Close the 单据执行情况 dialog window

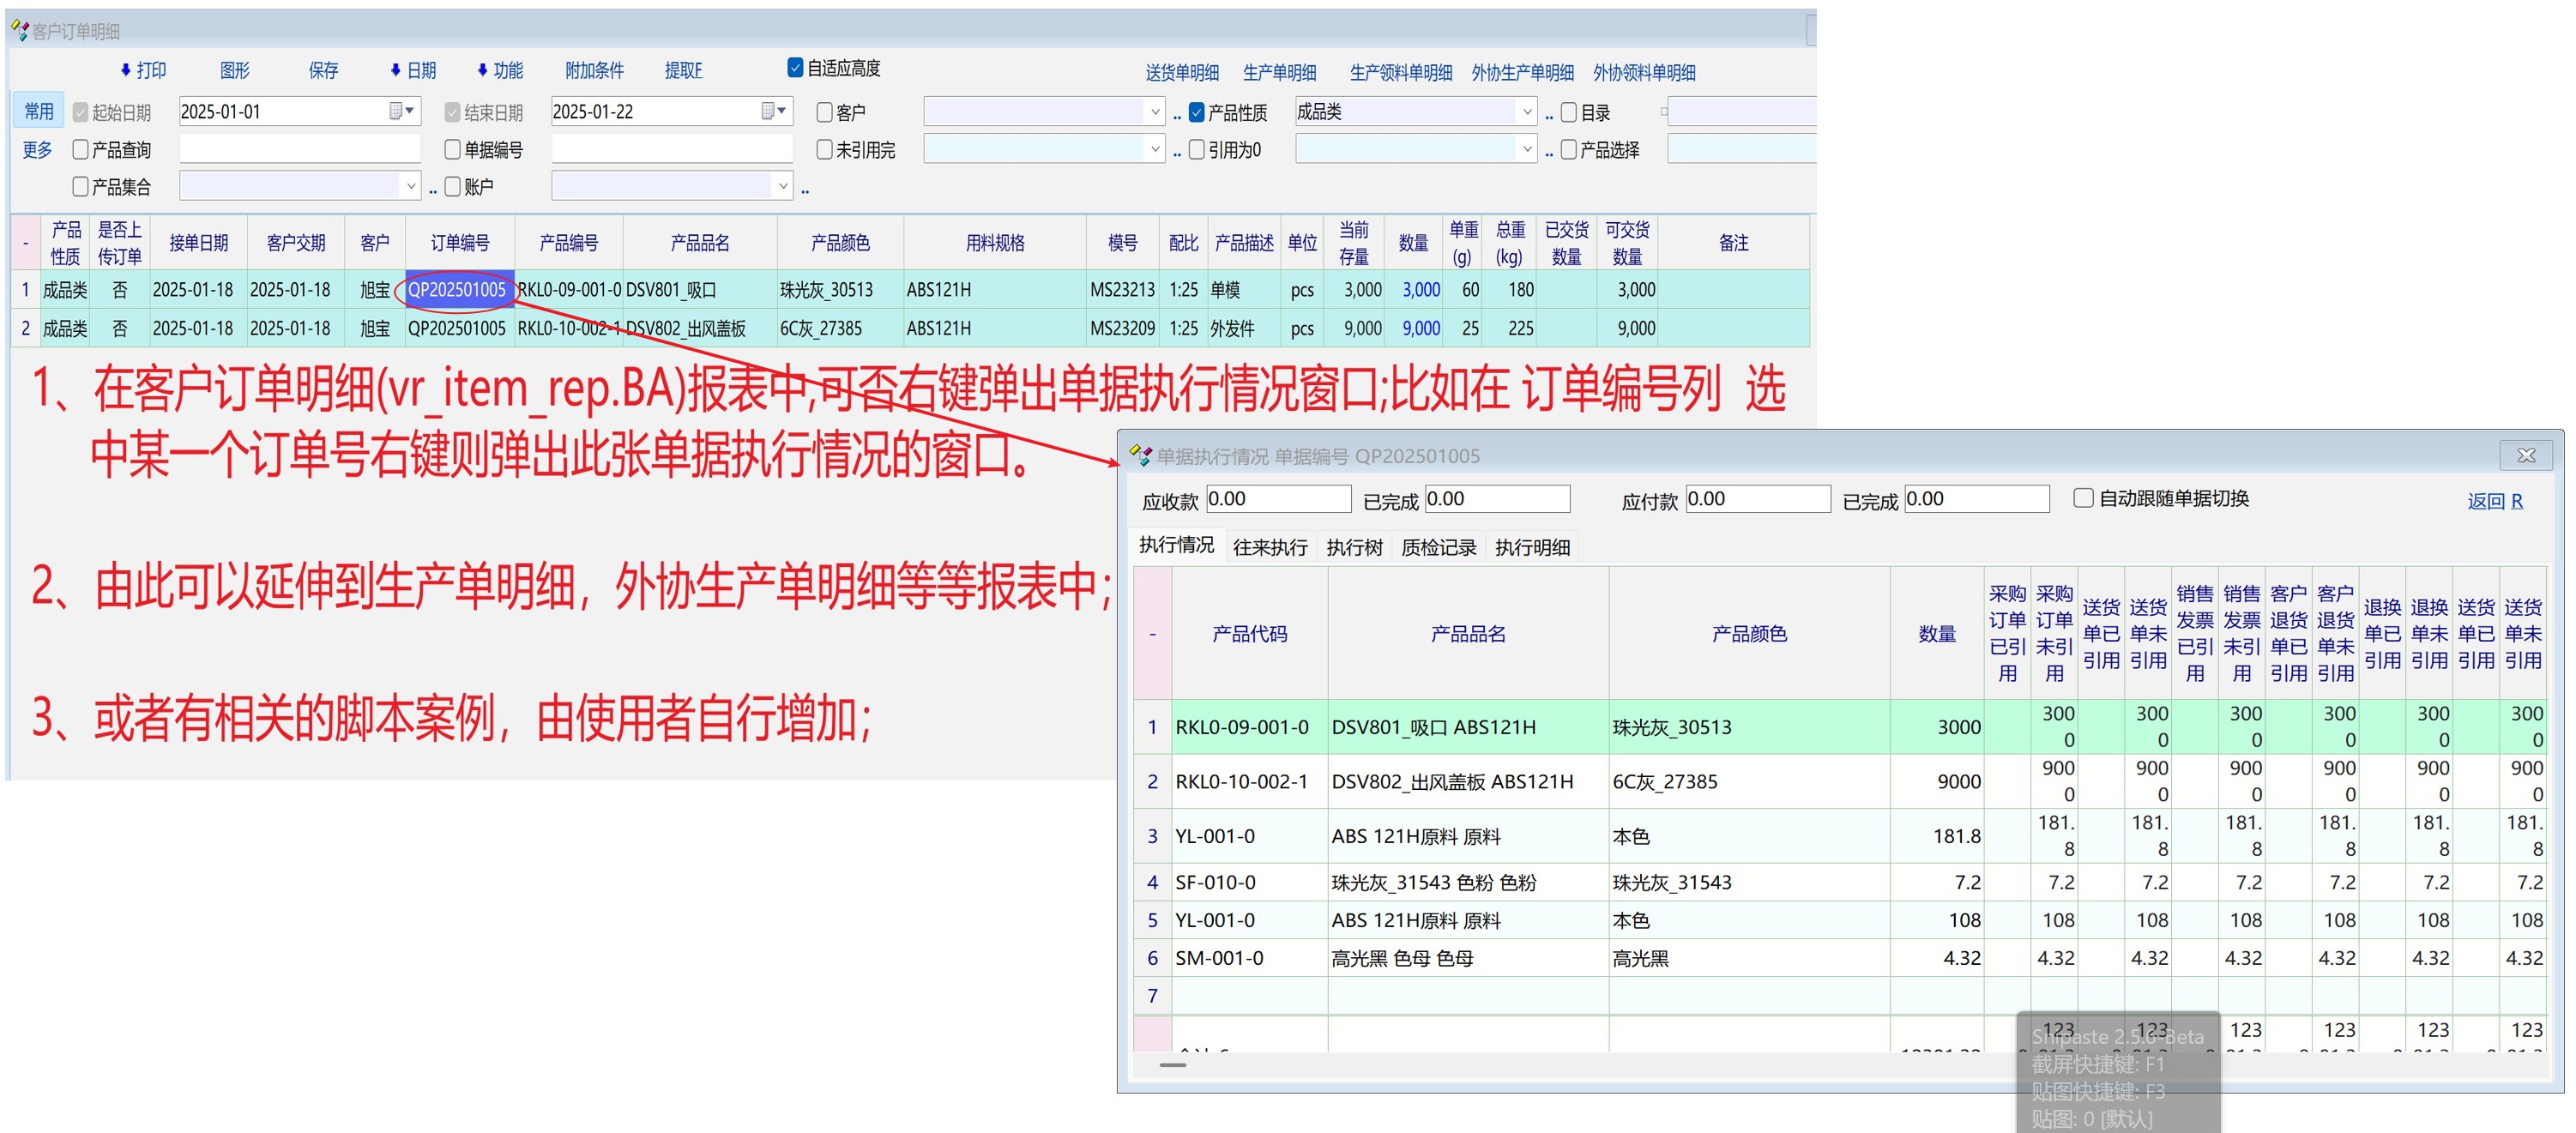[x=2526, y=456]
